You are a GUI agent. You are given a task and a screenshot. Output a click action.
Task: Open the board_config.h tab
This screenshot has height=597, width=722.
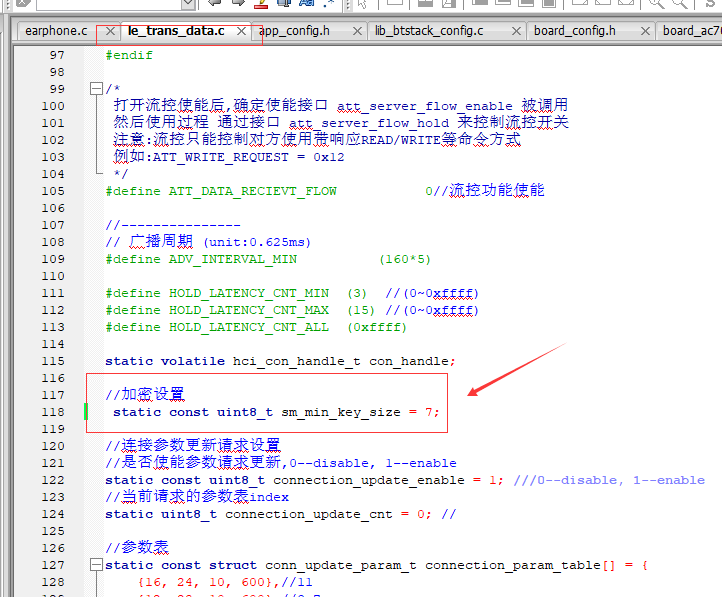pyautogui.click(x=574, y=31)
